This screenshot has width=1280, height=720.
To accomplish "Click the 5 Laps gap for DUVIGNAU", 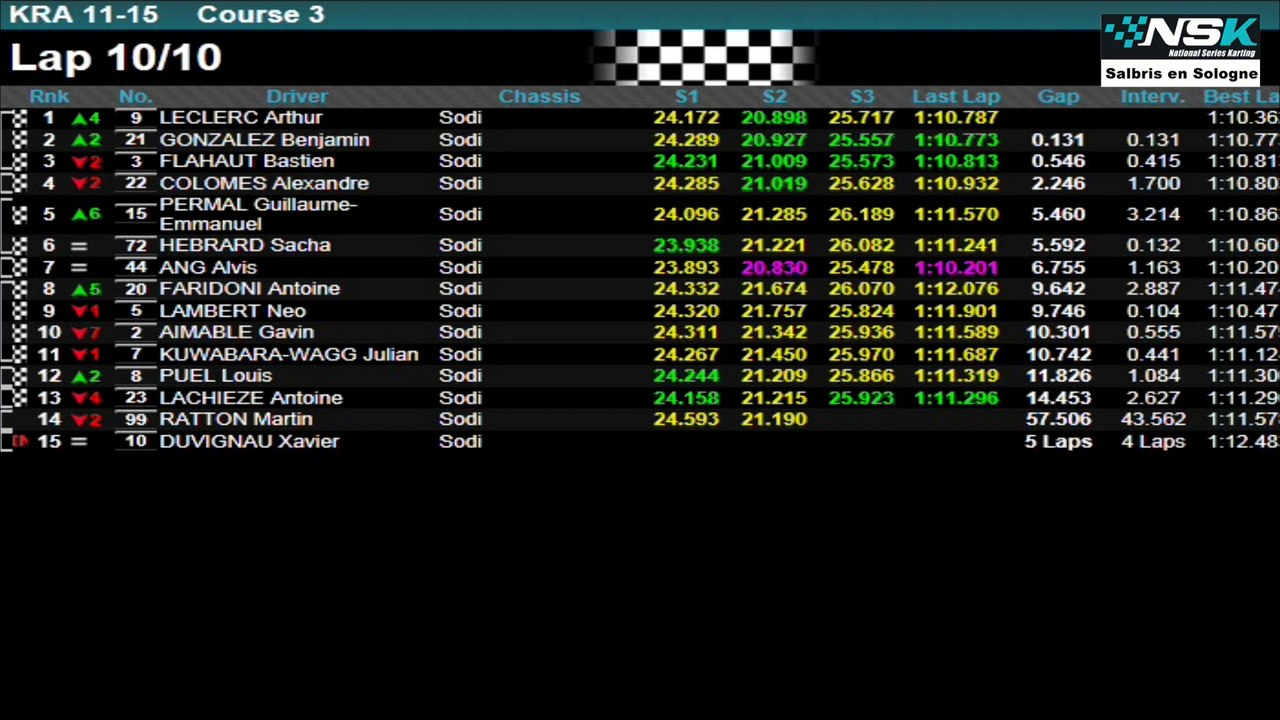I will coord(1058,442).
